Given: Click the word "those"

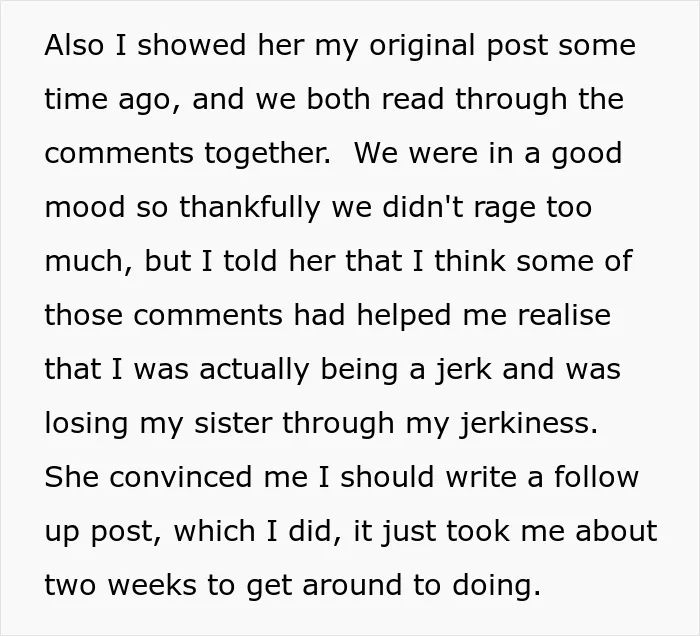Looking at the screenshot, I should tap(83, 315).
